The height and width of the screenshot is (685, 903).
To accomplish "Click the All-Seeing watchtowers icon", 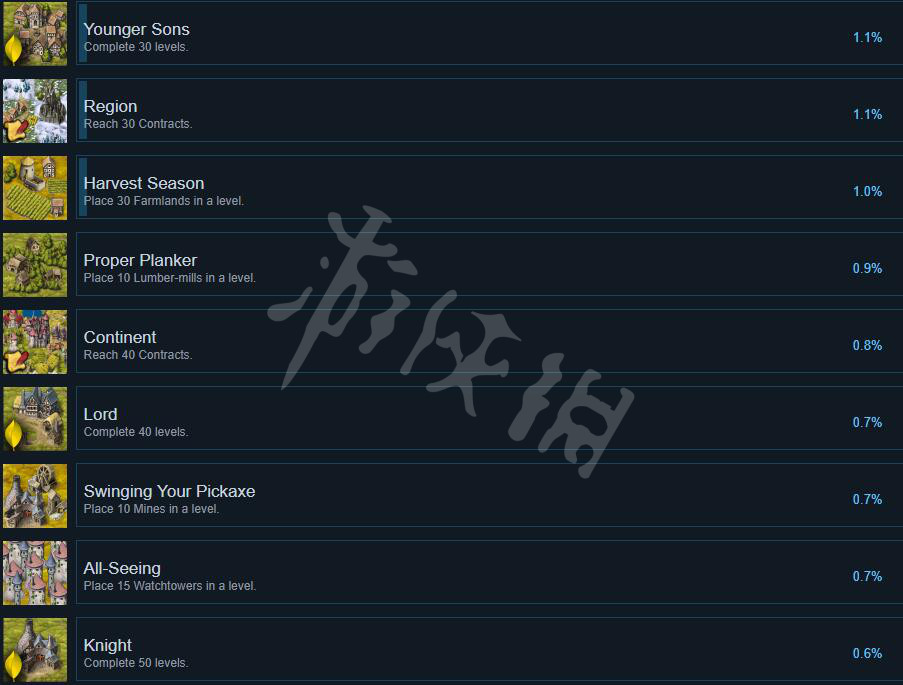I will (x=35, y=573).
